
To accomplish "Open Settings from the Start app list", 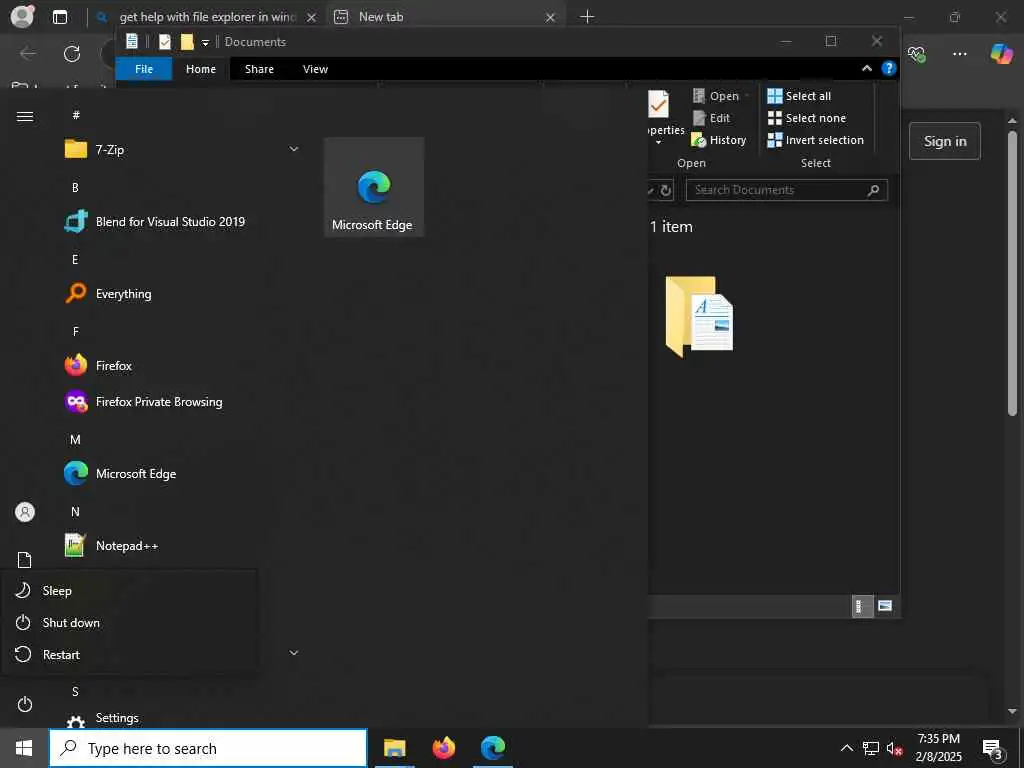I will [182, 718].
